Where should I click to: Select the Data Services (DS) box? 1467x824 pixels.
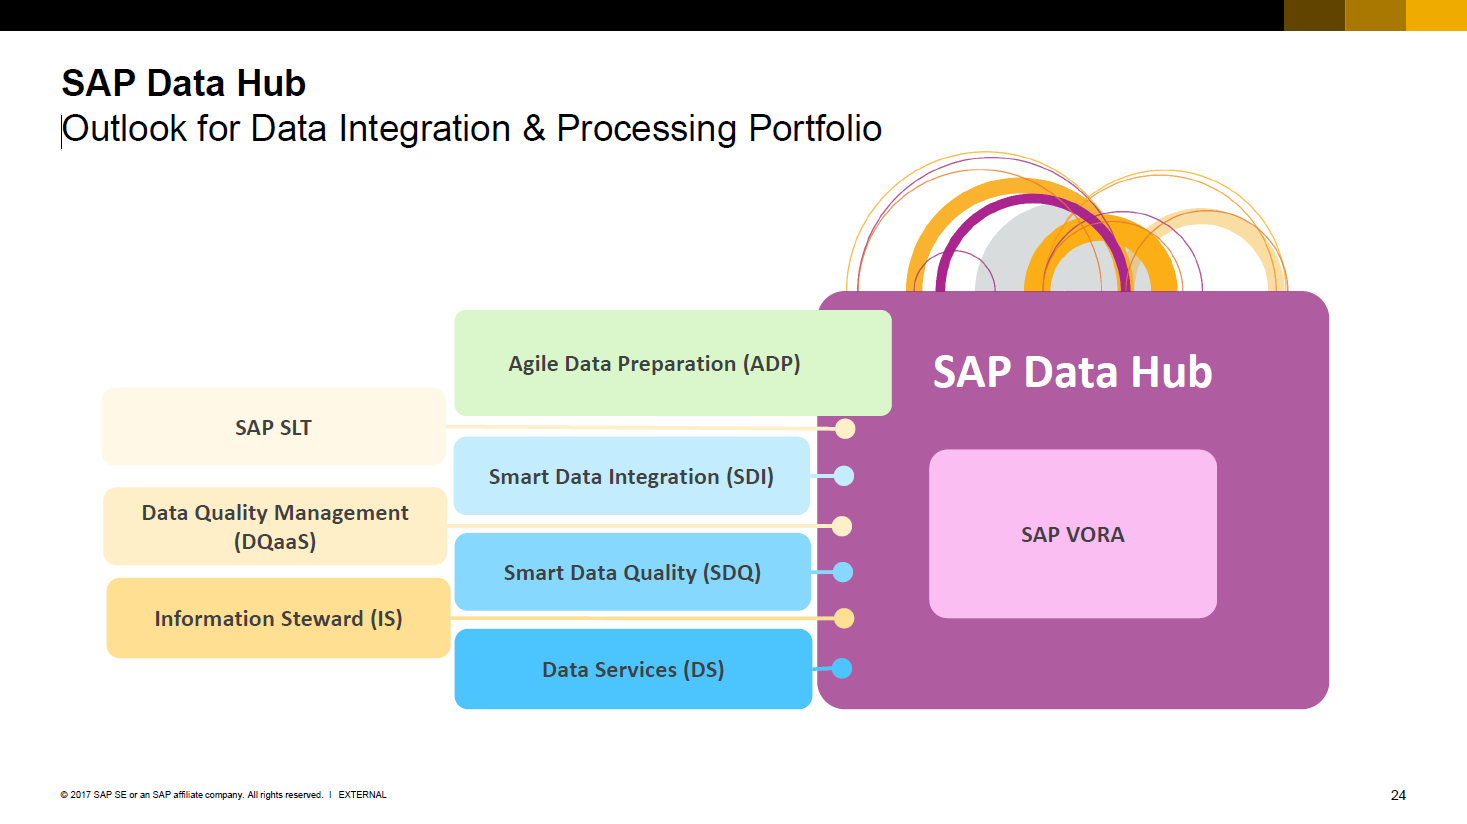click(633, 670)
